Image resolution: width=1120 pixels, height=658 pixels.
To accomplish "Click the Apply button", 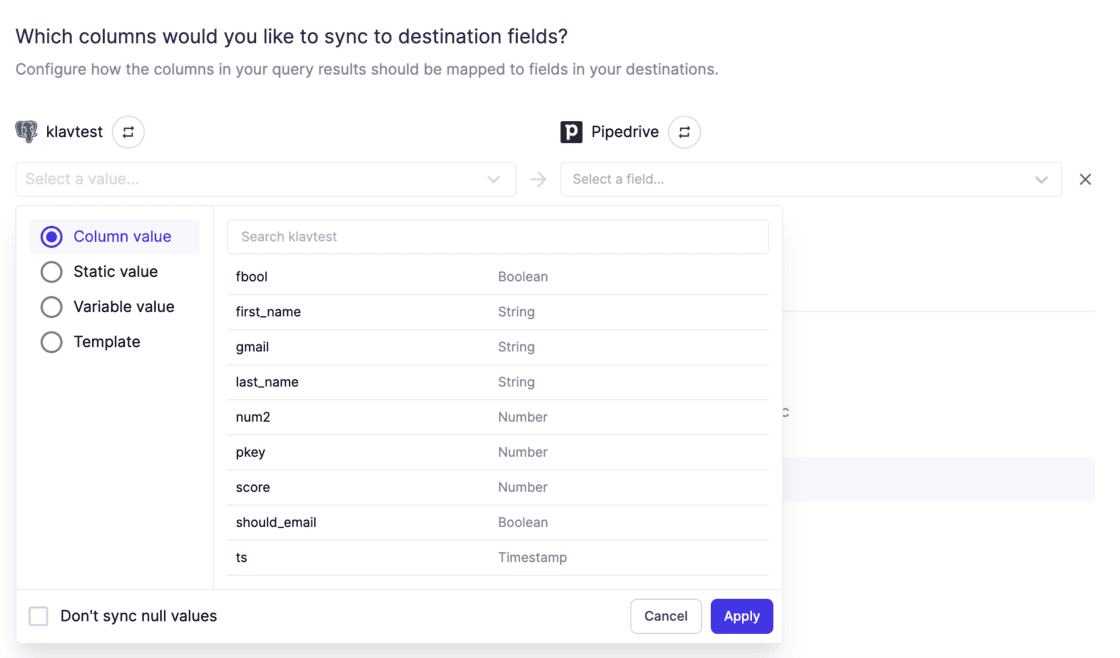I will (741, 616).
